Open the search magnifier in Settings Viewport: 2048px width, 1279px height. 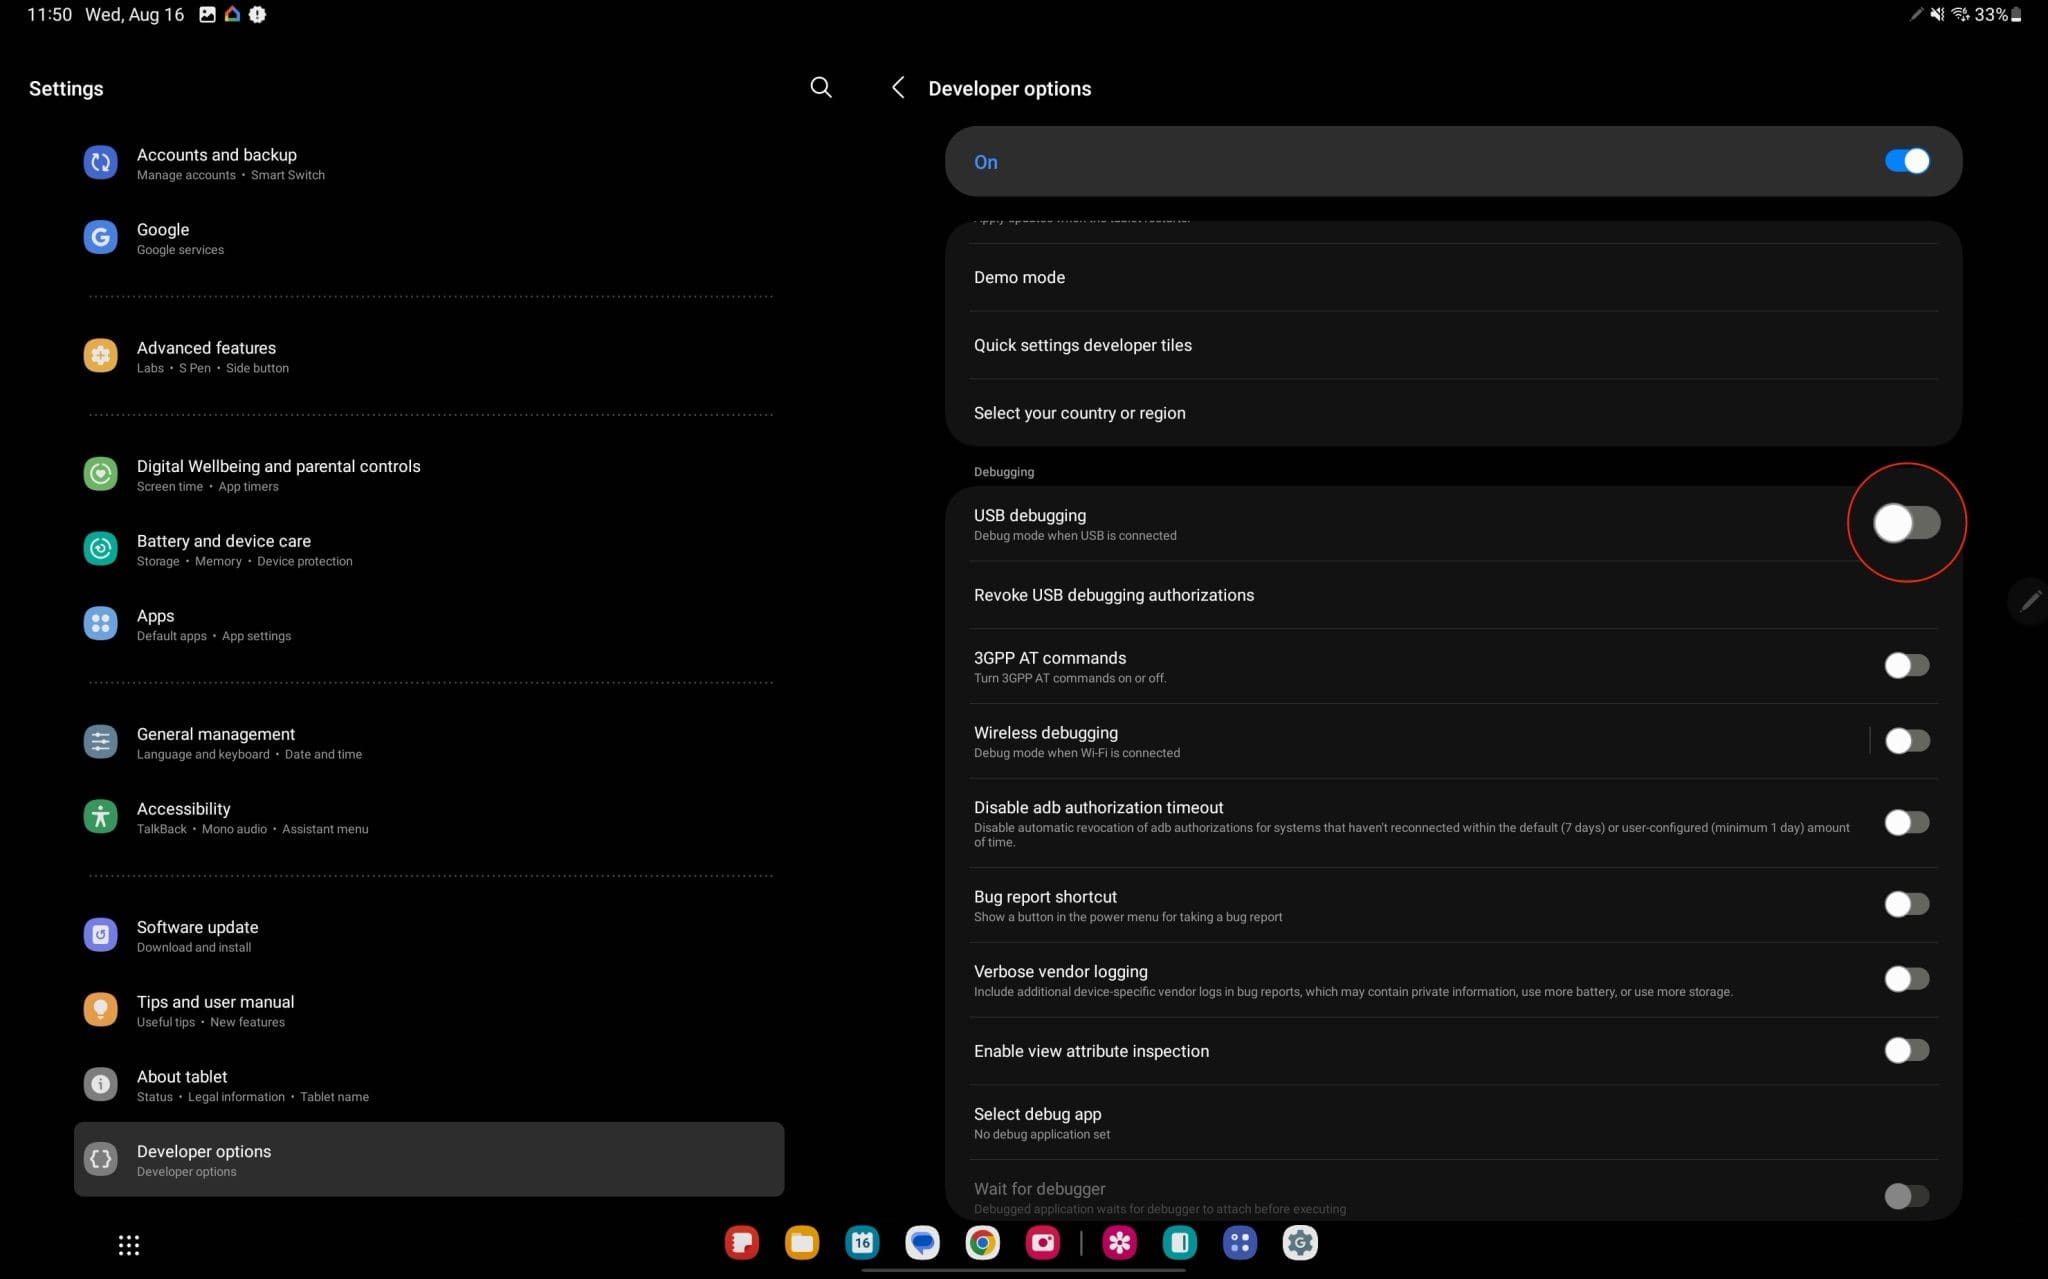[819, 87]
